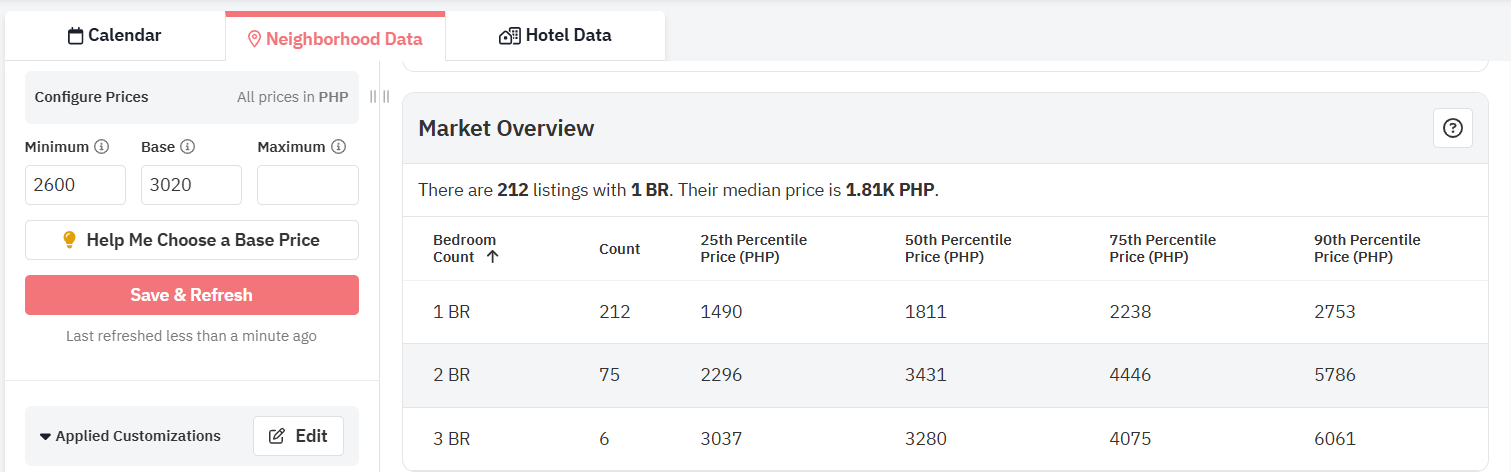Screen dimensions: 1511x472
Task: Click the Base price input field
Action: [x=191, y=185]
